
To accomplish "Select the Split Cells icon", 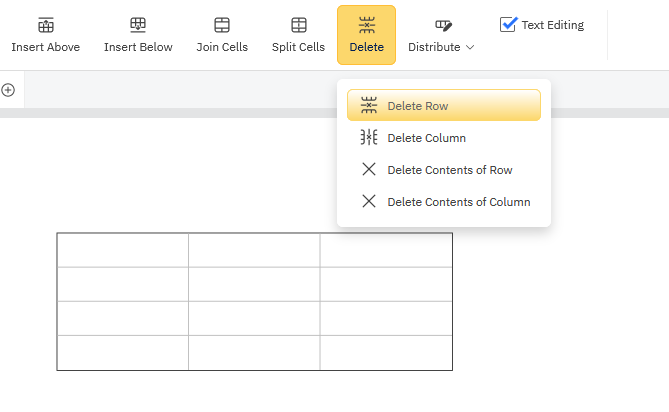I will 298,25.
